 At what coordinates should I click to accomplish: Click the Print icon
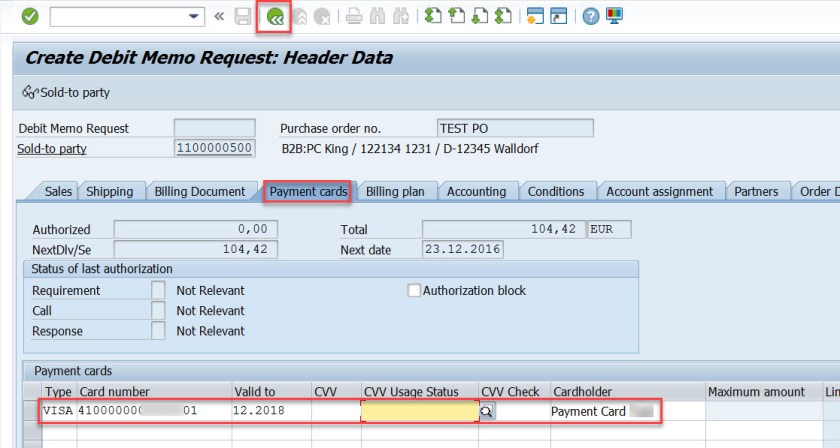[x=354, y=17]
